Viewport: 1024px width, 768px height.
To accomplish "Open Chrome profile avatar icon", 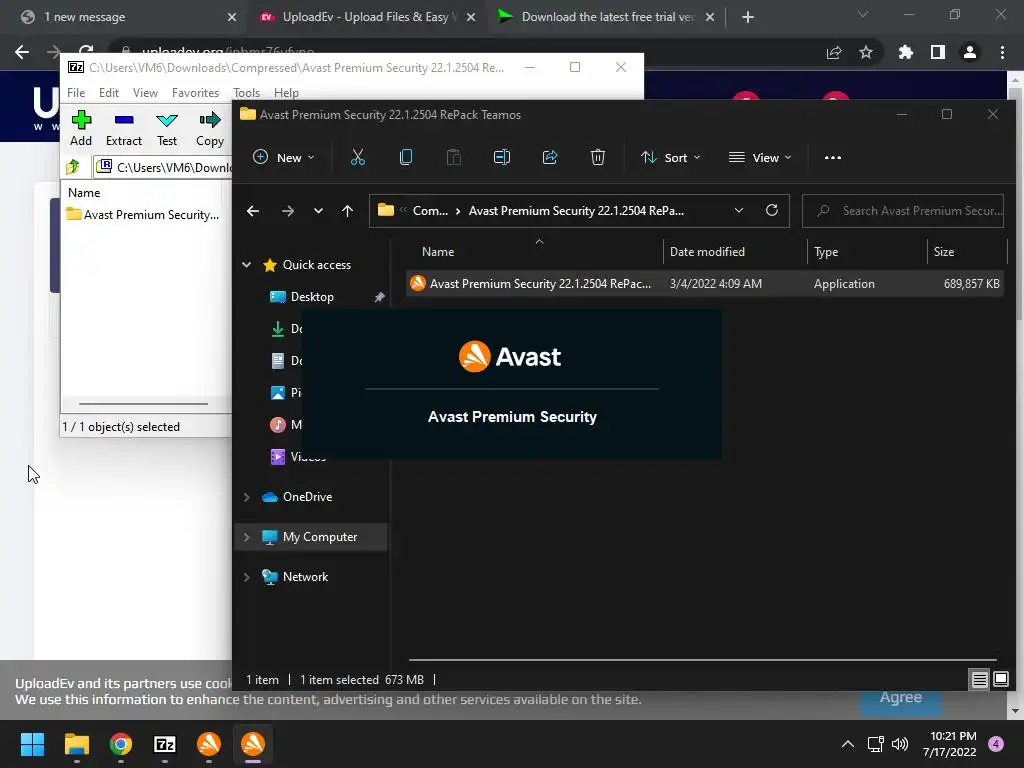I will 970,52.
